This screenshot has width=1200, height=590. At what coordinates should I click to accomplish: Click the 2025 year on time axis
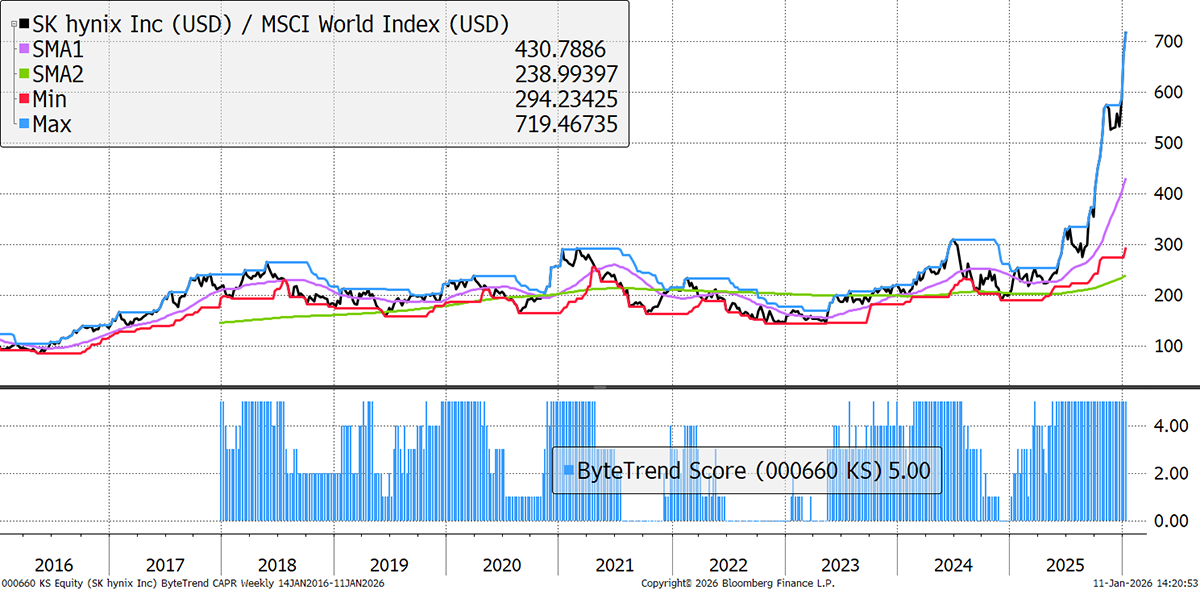(x=1066, y=564)
